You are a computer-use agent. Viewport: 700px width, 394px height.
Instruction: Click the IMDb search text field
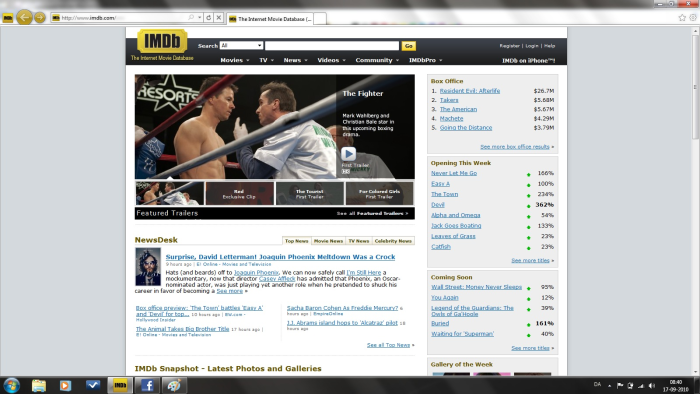tap(332, 46)
